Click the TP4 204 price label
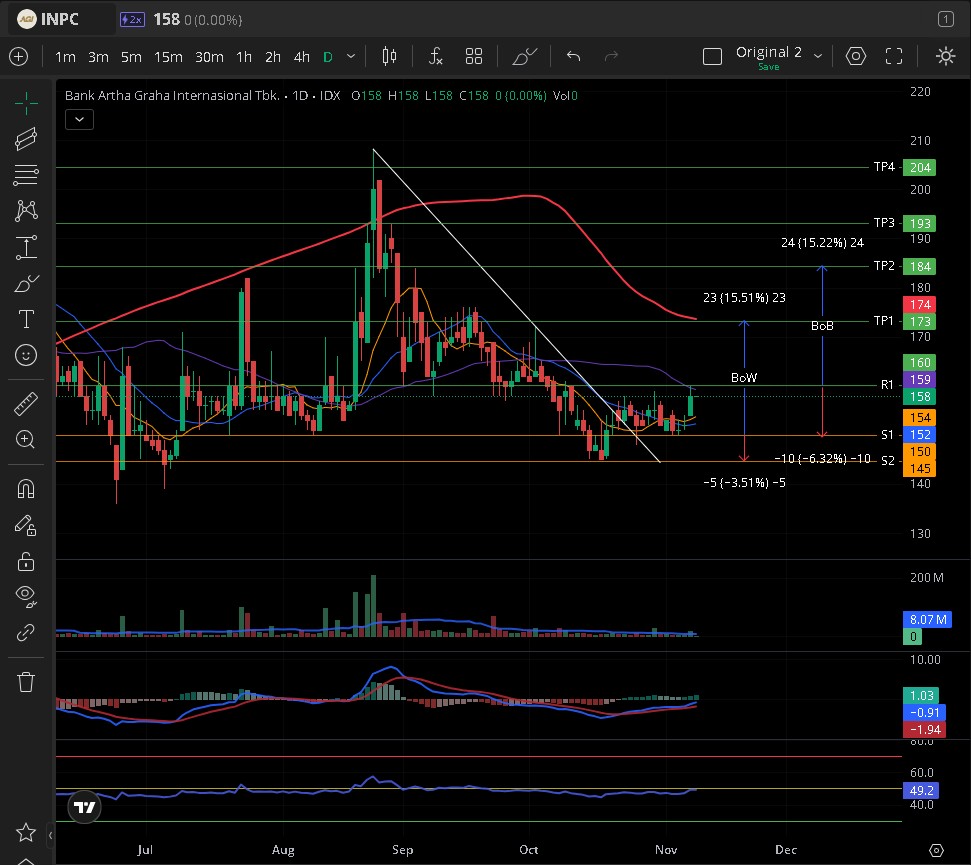 (x=918, y=168)
